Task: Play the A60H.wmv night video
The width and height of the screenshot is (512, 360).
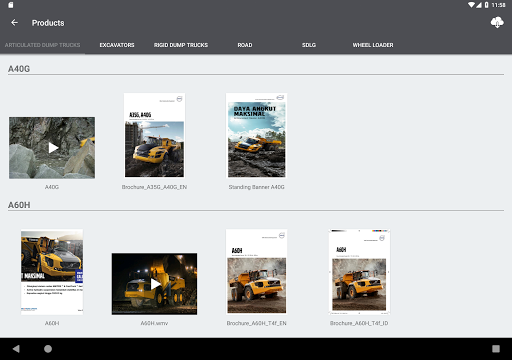Action: (154, 284)
